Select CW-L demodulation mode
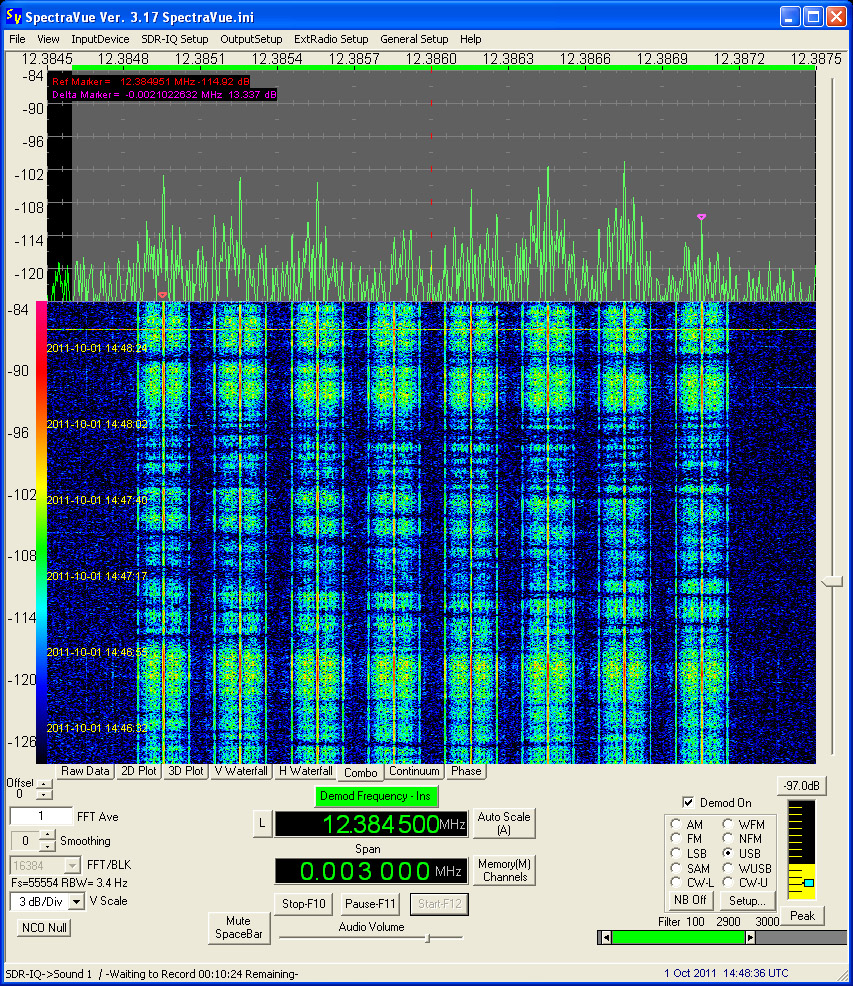The image size is (853, 986). (676, 882)
